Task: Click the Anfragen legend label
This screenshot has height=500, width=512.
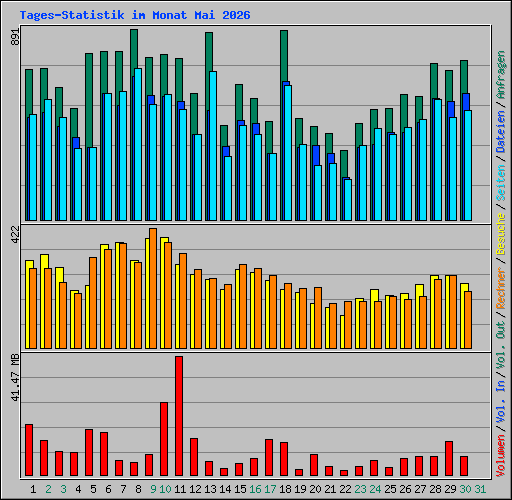Action: tap(501, 74)
